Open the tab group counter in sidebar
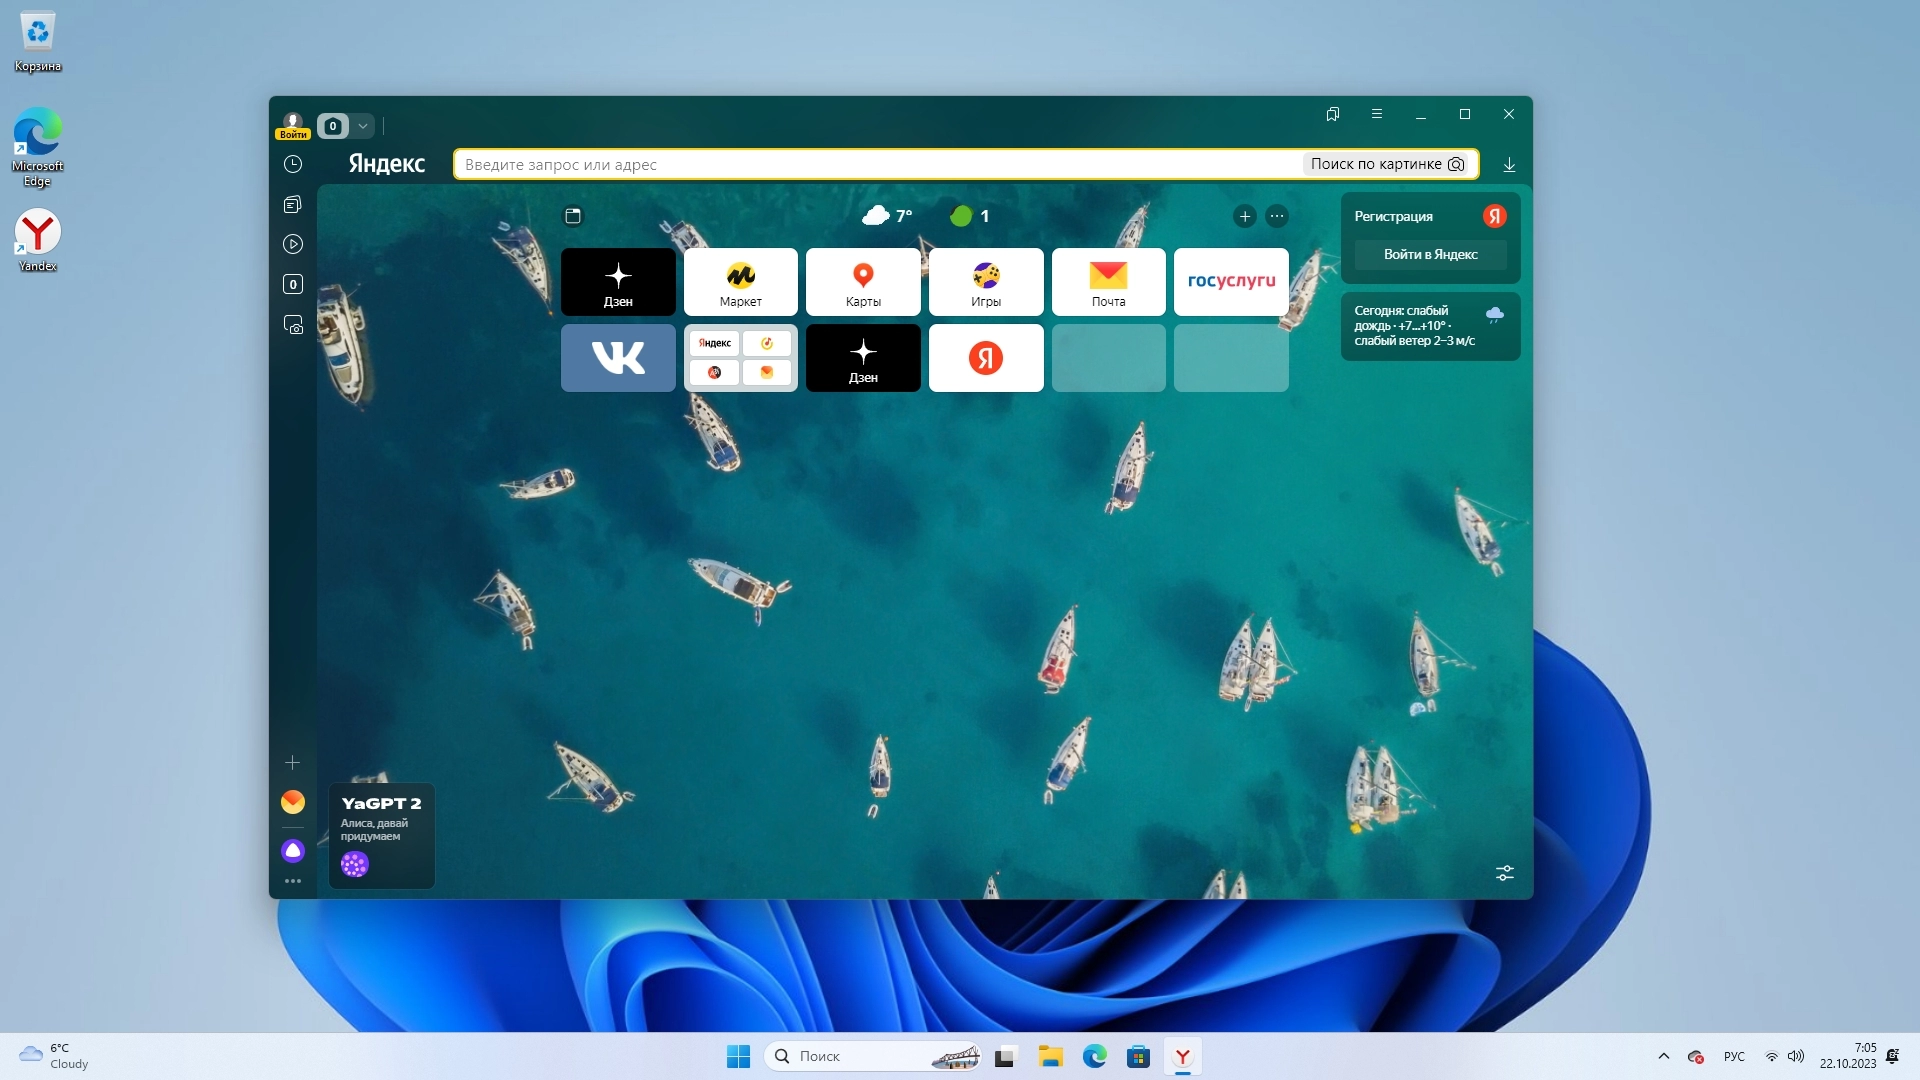Viewport: 1920px width, 1080px height. point(293,284)
